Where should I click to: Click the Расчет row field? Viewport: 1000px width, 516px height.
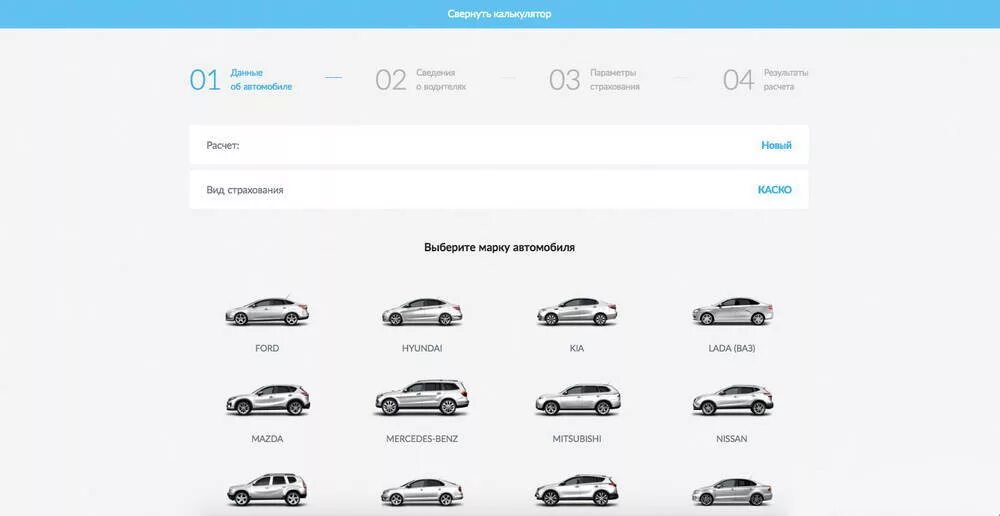[499, 145]
